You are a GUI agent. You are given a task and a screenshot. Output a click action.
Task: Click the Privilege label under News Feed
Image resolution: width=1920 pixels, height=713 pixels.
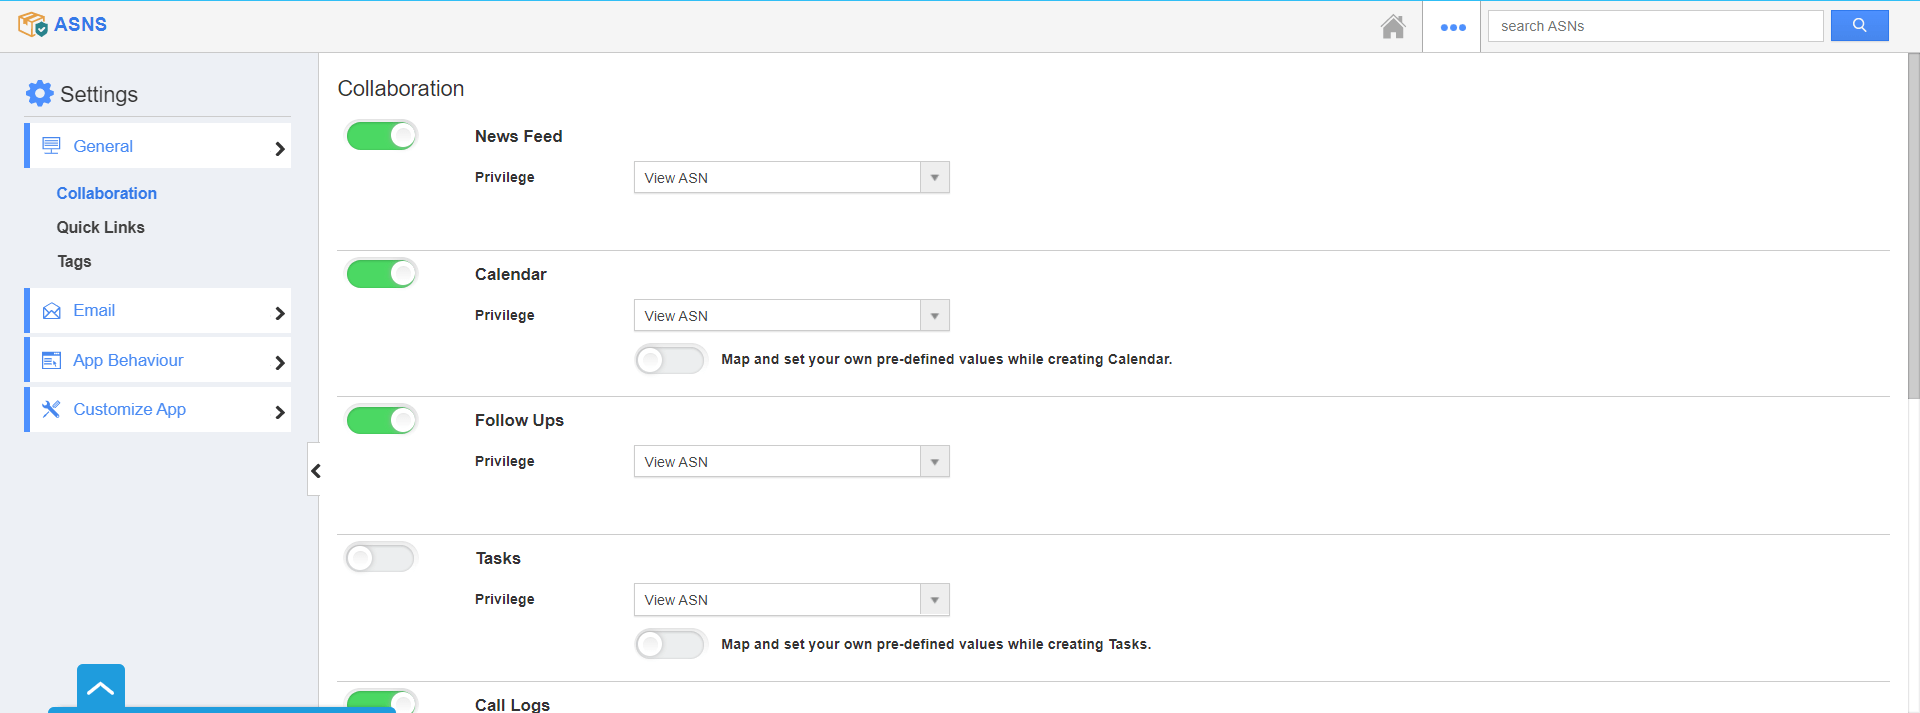(x=504, y=177)
